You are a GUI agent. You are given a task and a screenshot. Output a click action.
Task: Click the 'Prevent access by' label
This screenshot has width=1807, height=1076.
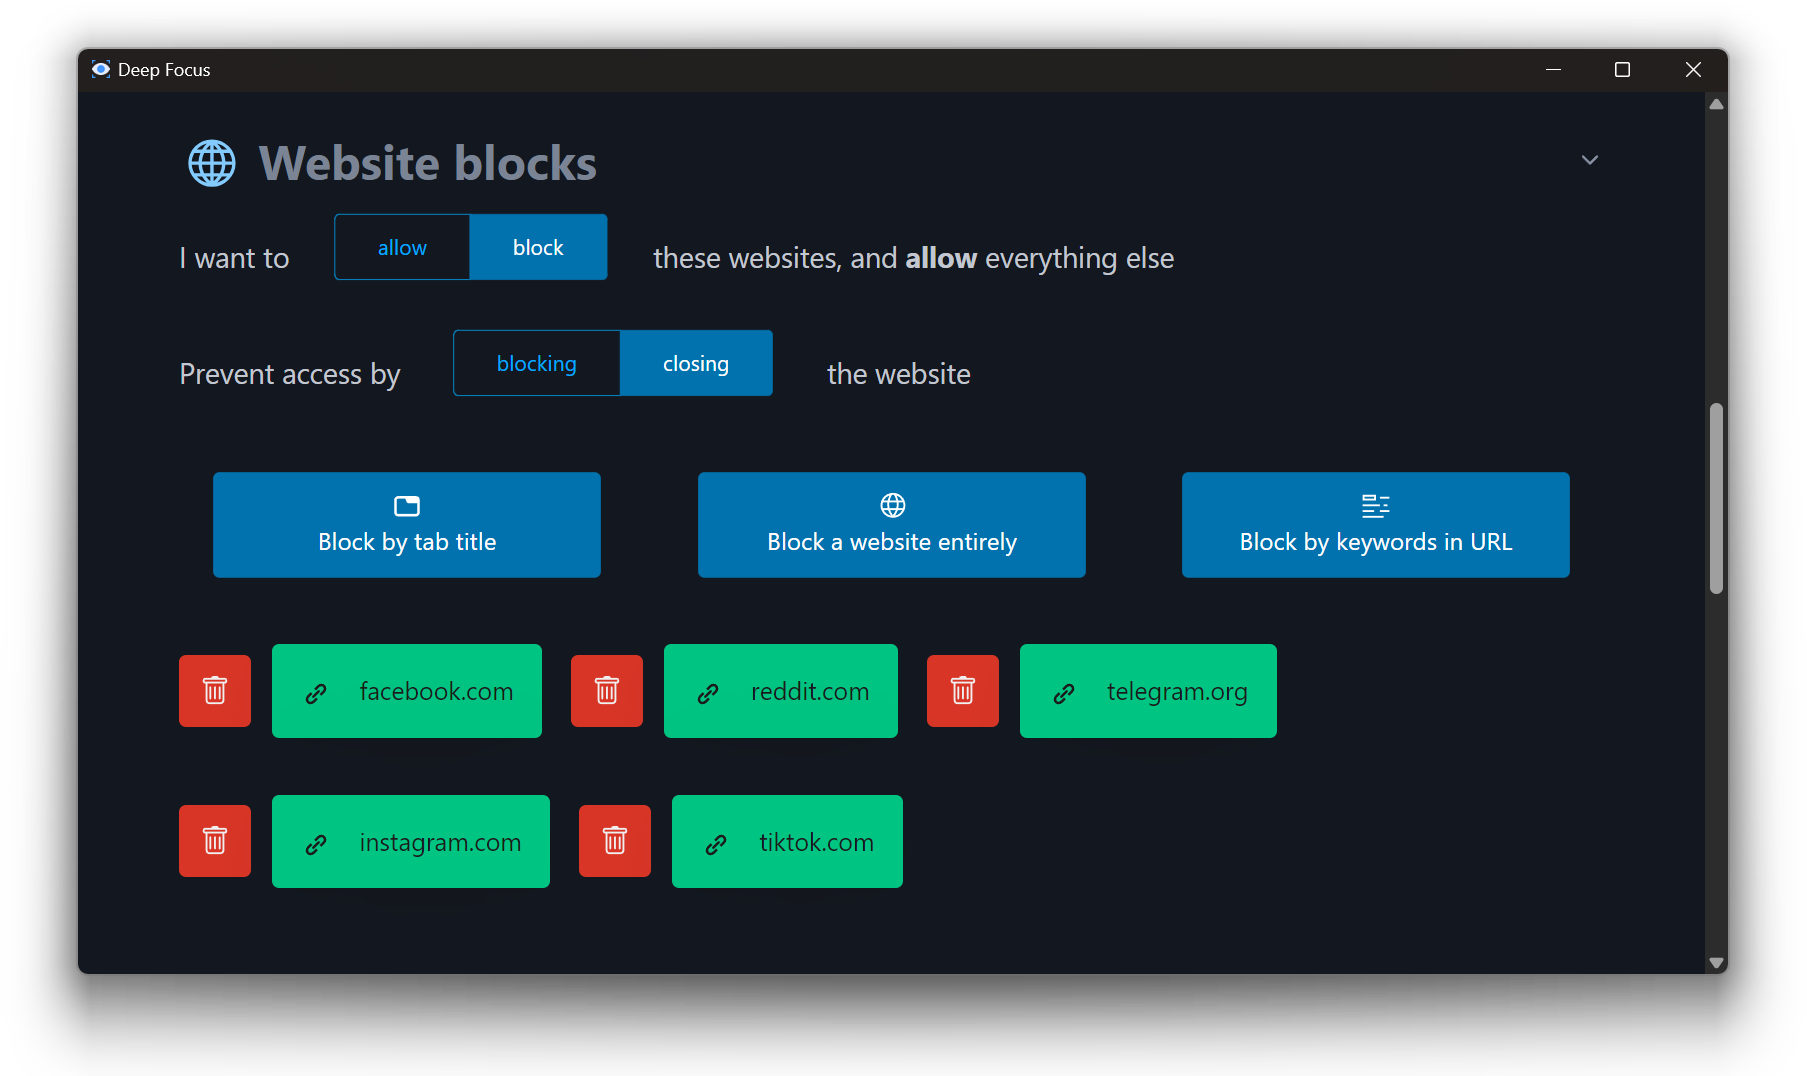[x=290, y=374]
